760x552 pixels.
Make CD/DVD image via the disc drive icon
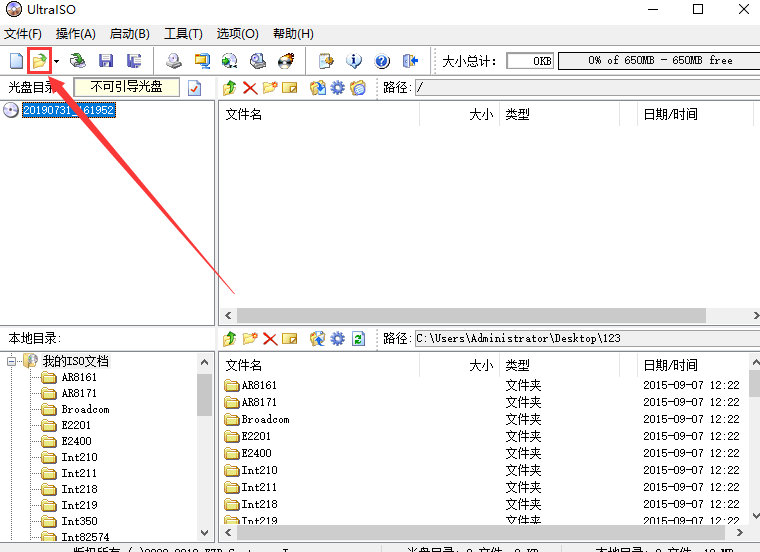pos(174,61)
